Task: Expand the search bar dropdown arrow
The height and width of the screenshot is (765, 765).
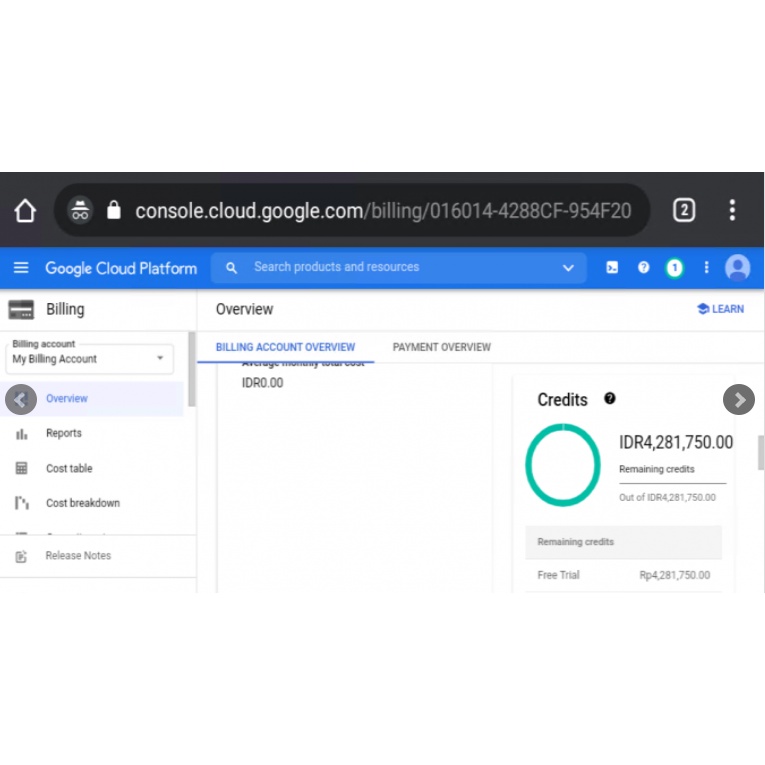Action: pos(568,267)
